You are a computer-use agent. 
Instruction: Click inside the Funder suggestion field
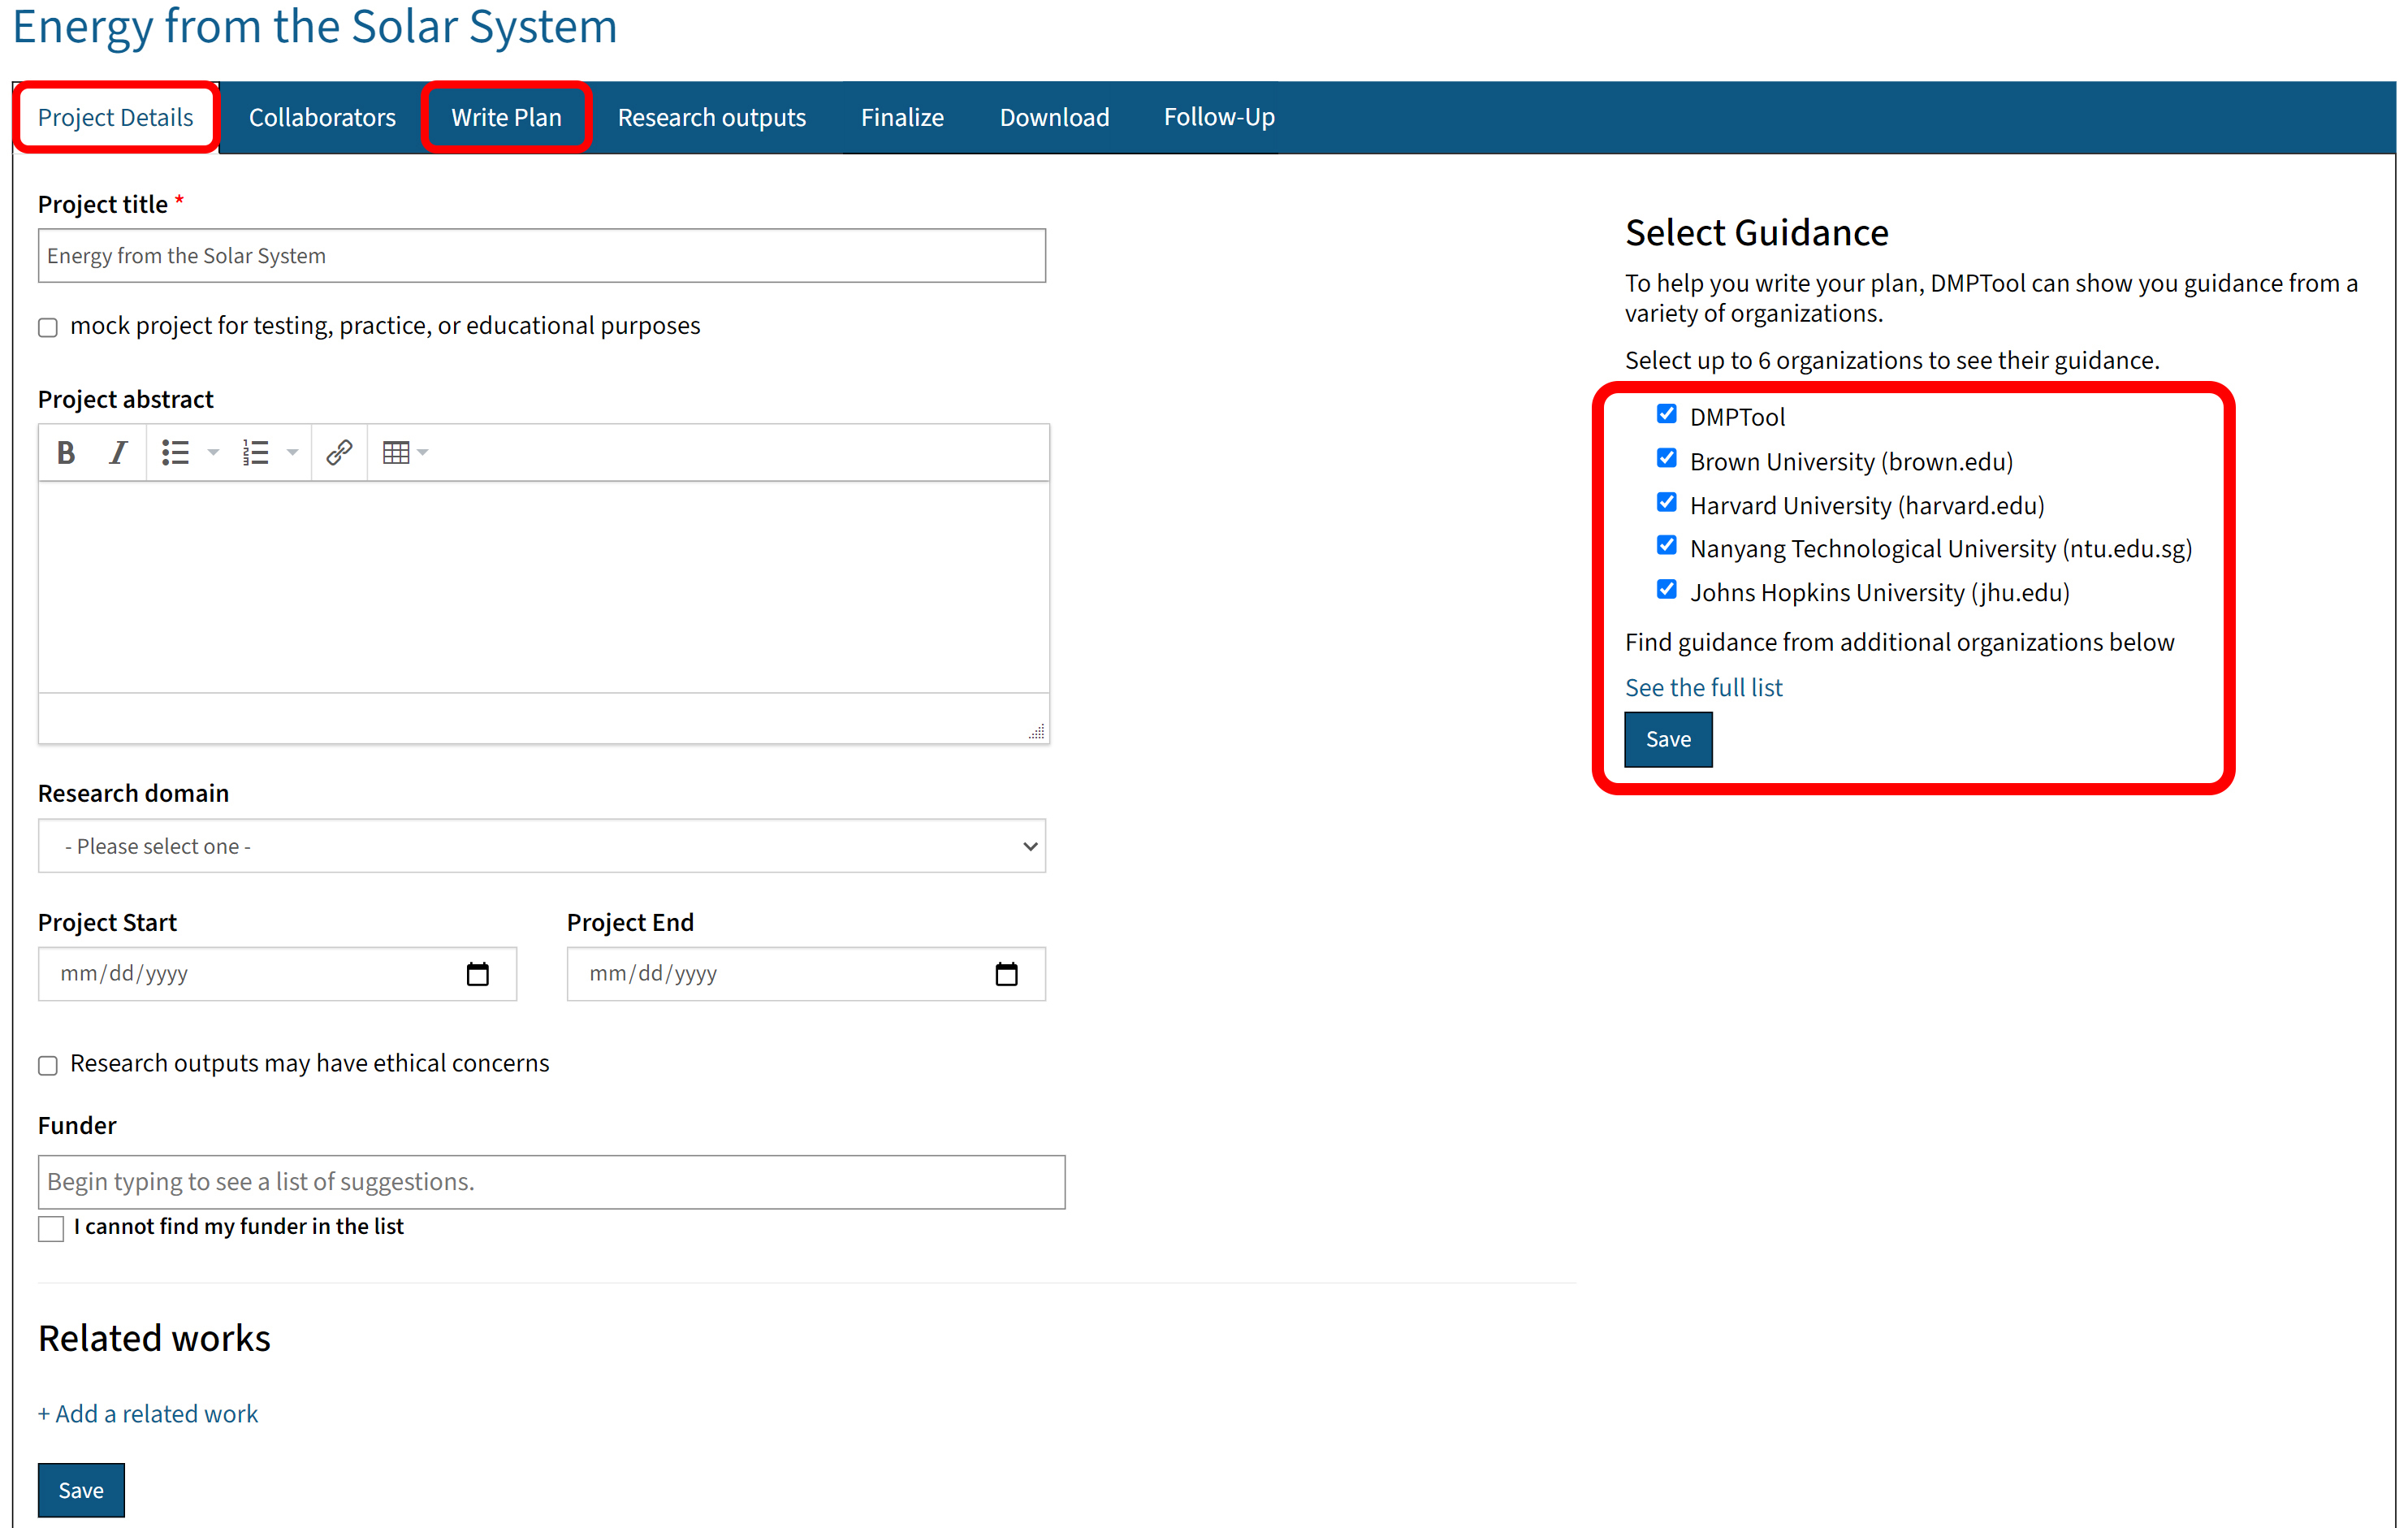tap(551, 1181)
